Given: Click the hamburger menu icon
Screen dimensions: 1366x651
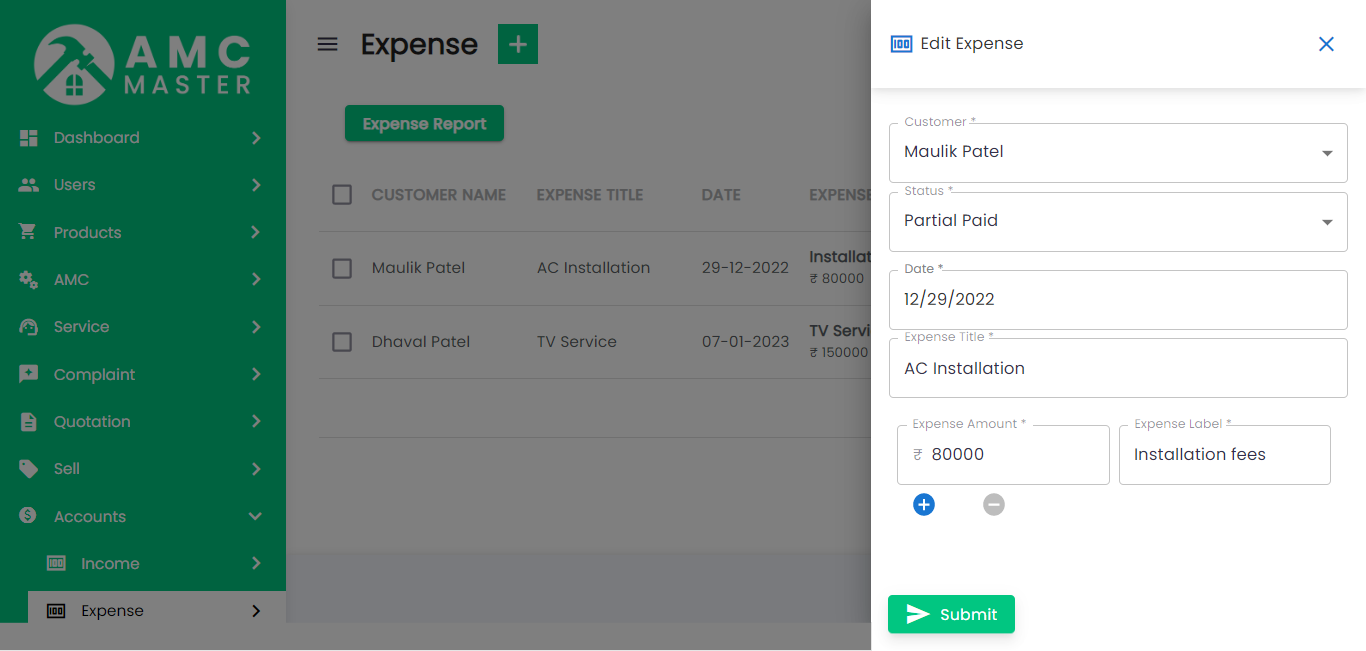Looking at the screenshot, I should pos(327,44).
